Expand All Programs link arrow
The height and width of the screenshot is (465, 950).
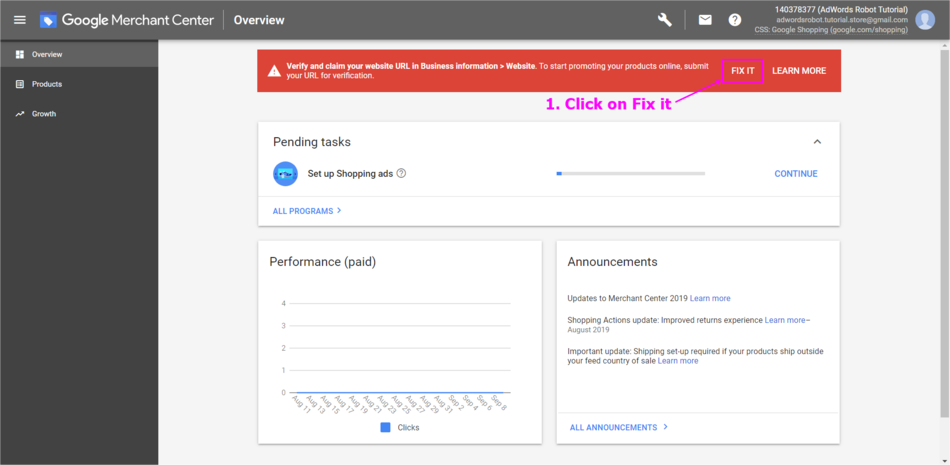tap(338, 211)
